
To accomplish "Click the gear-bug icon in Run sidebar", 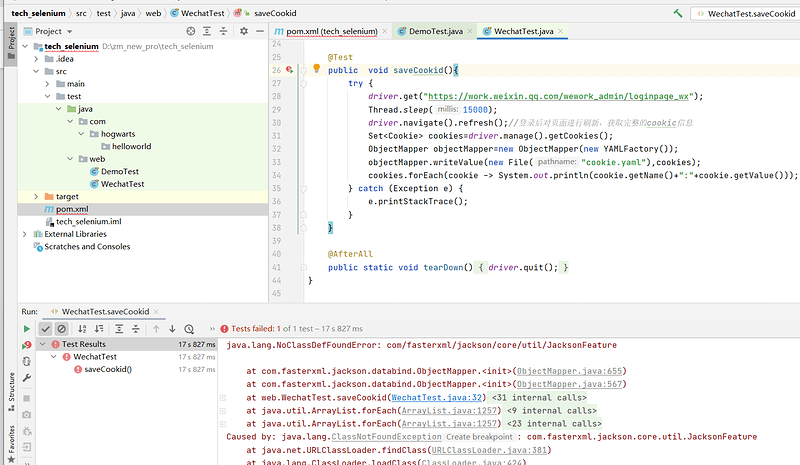I will tap(27, 431).
